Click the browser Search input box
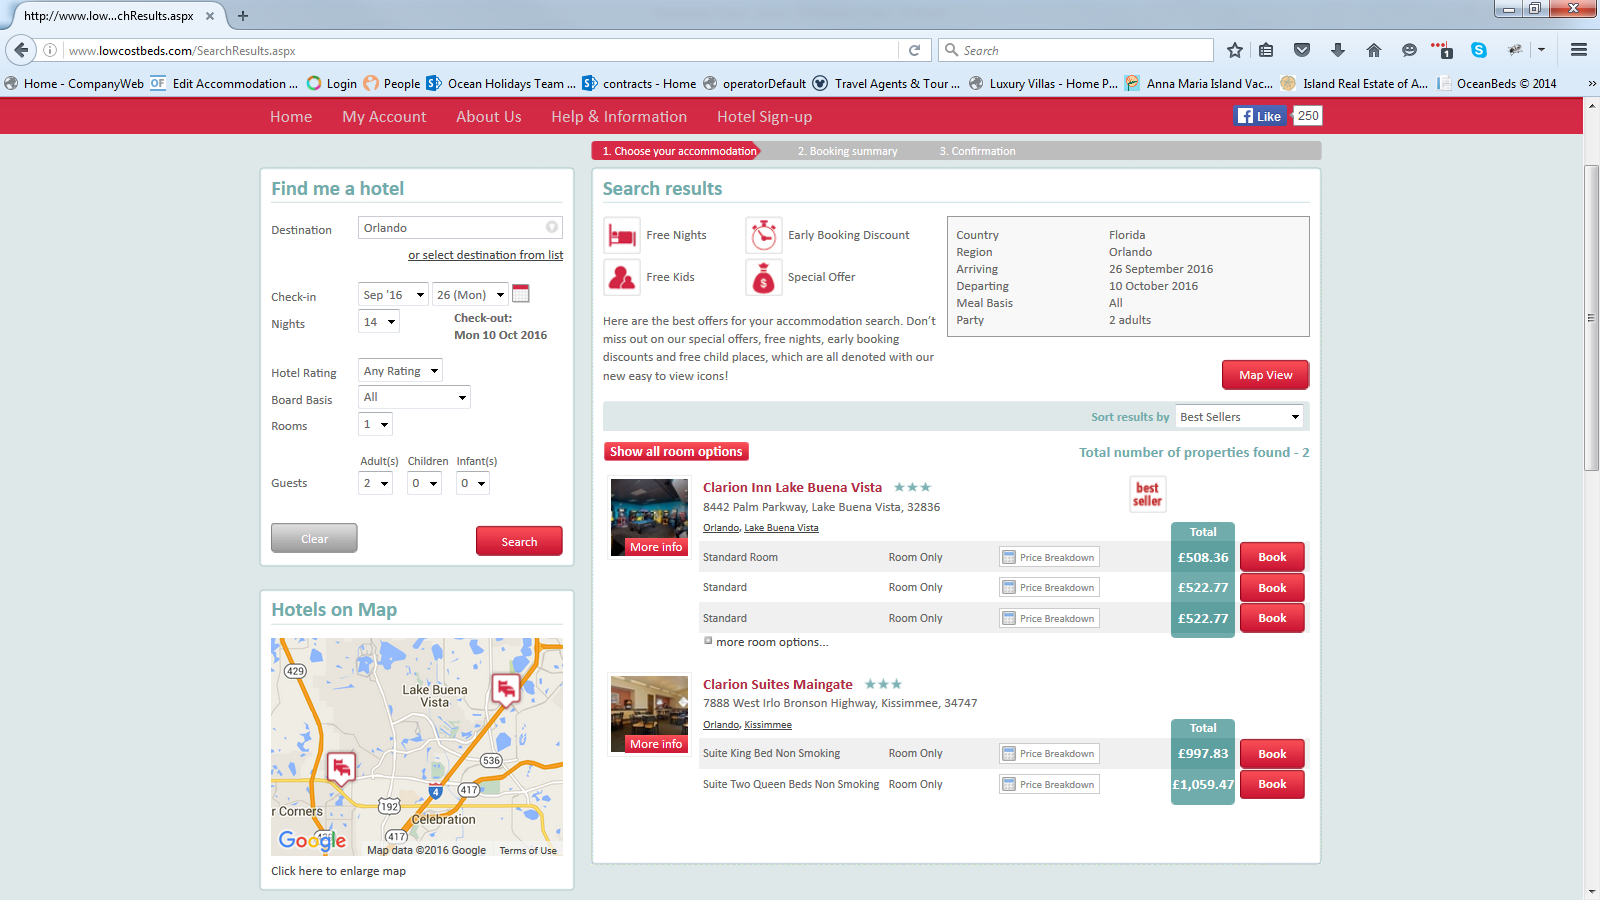The image size is (1600, 900). pyautogui.click(x=1076, y=50)
